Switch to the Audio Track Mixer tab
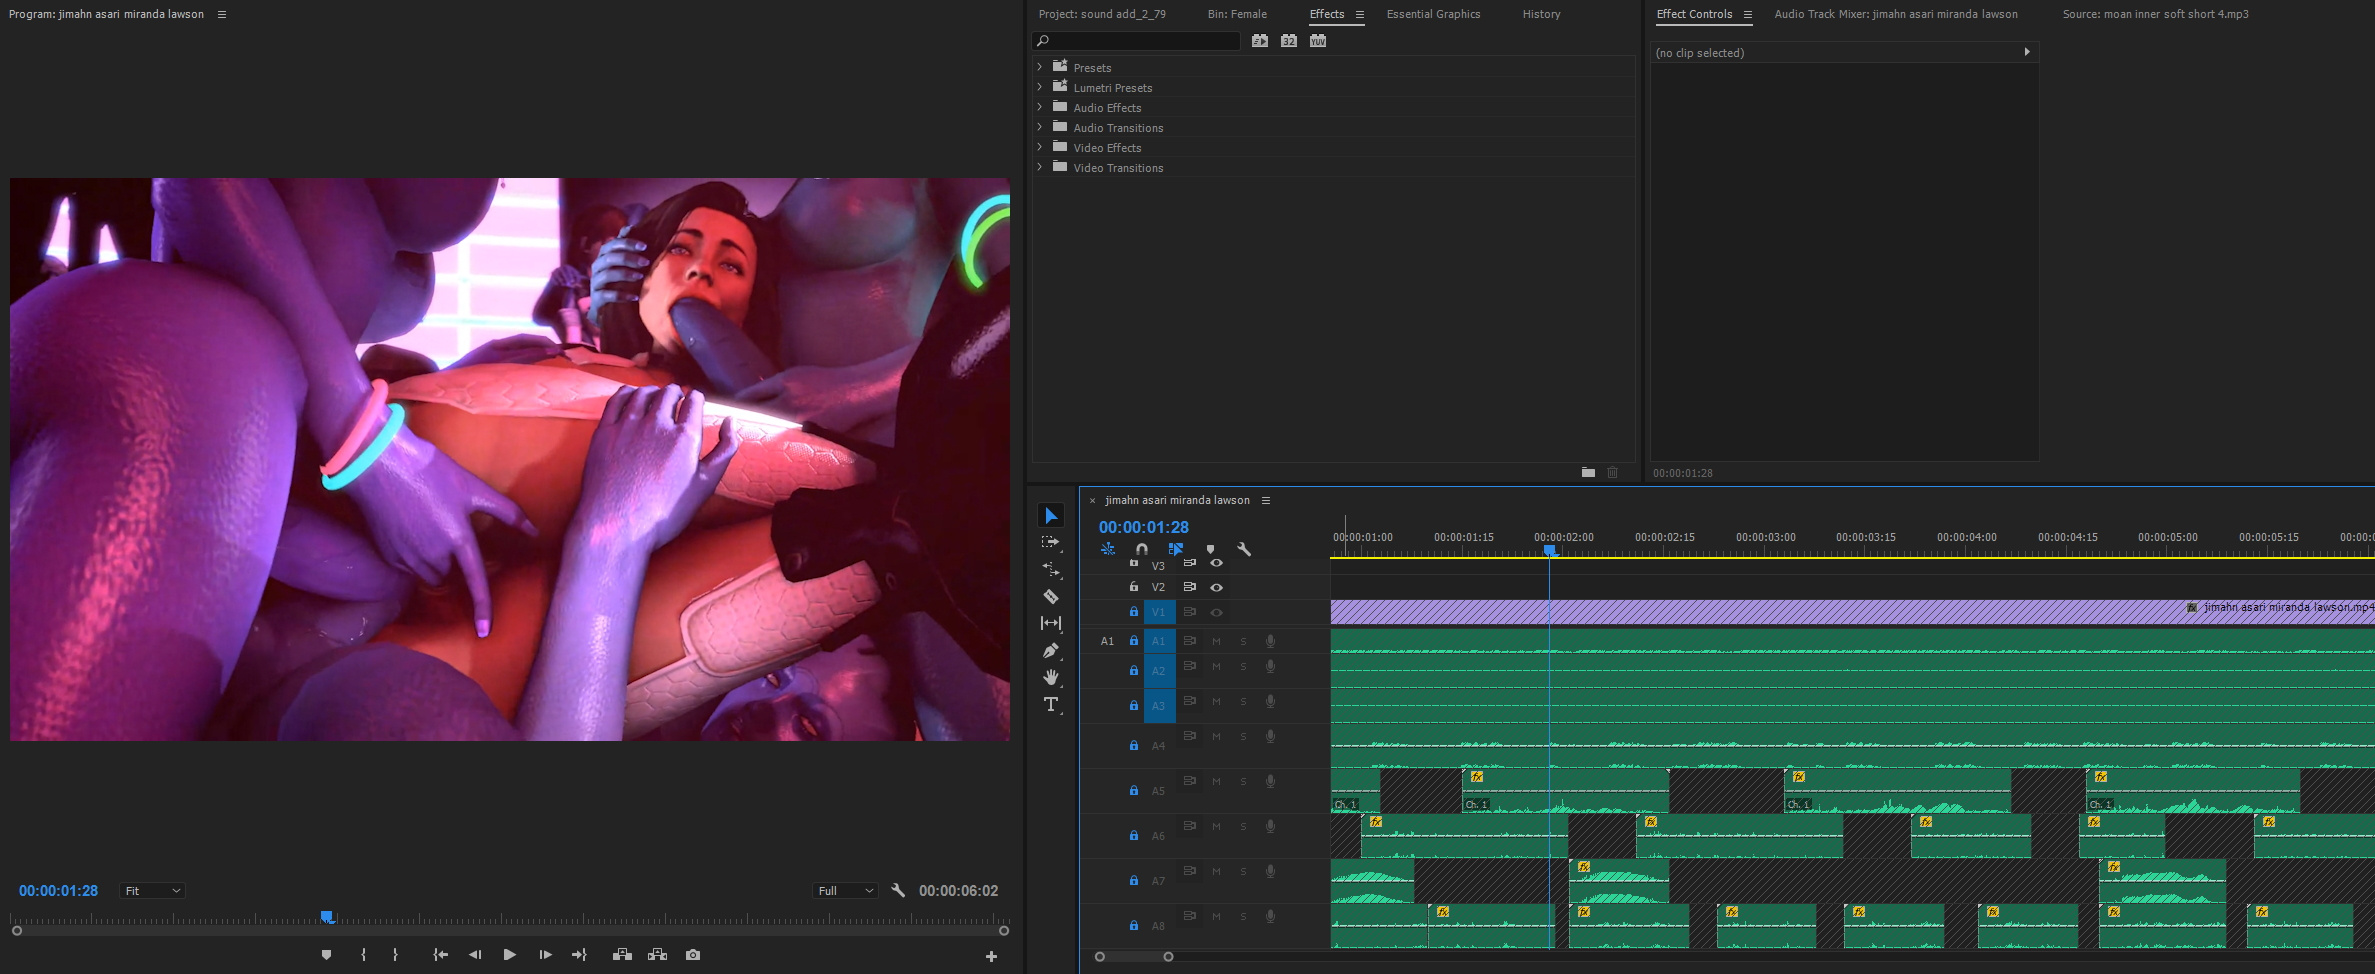Image resolution: width=2375 pixels, height=974 pixels. [1896, 14]
